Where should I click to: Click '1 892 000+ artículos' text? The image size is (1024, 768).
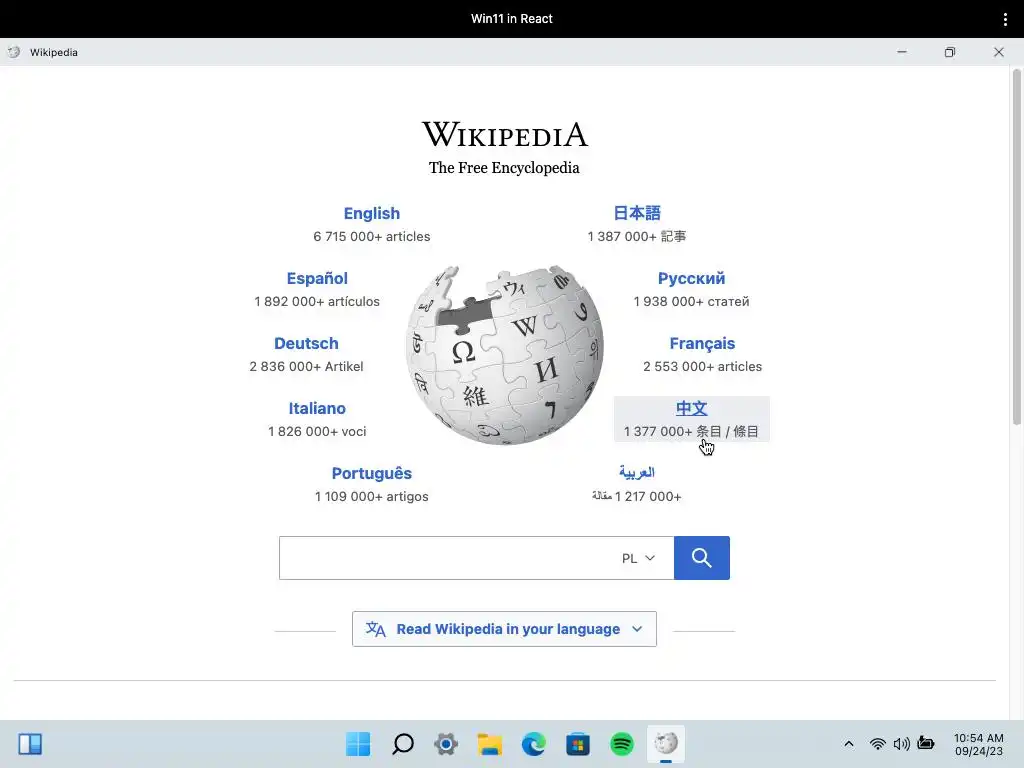[317, 301]
